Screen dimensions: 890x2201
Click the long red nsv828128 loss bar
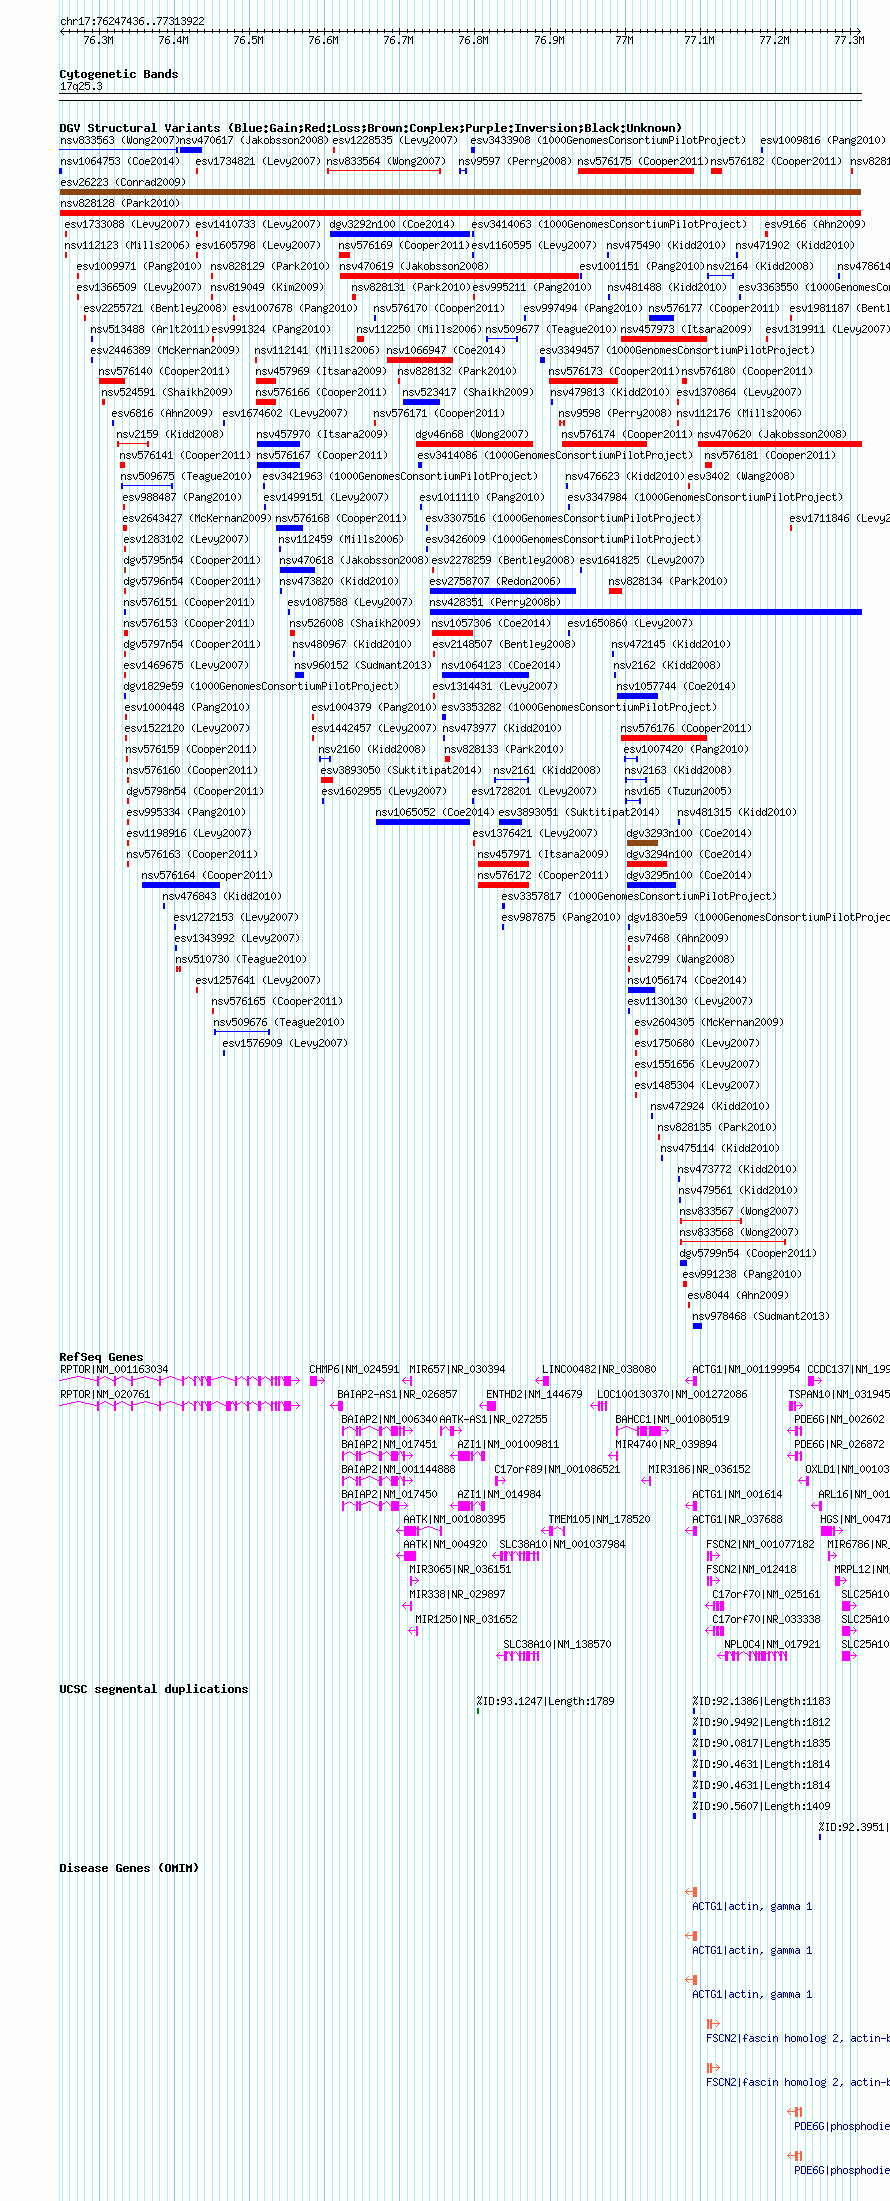click(460, 213)
